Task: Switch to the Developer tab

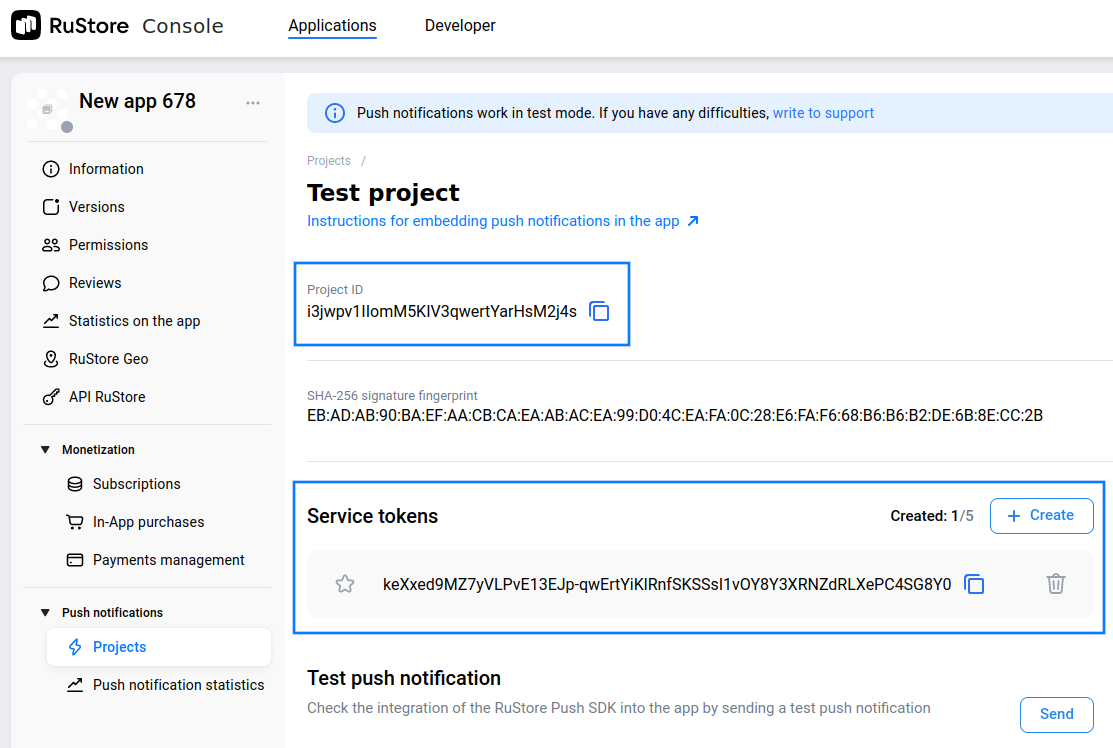Action: tap(460, 26)
